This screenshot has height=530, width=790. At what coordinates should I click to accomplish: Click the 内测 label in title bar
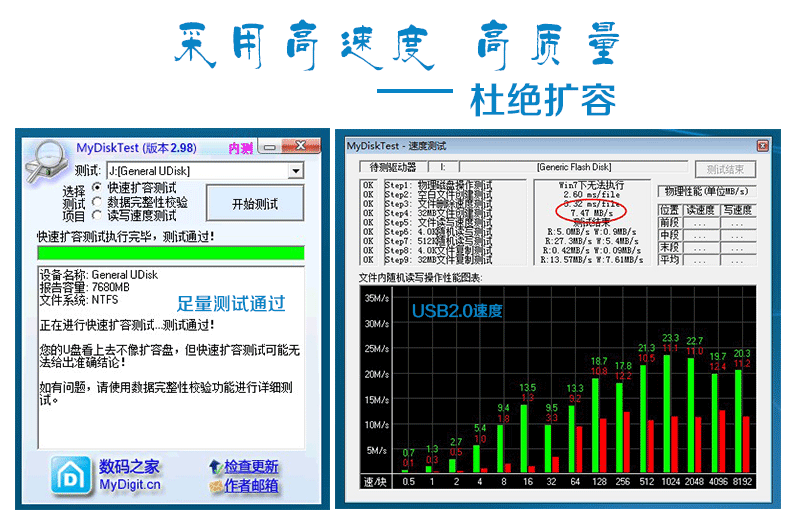click(x=240, y=148)
